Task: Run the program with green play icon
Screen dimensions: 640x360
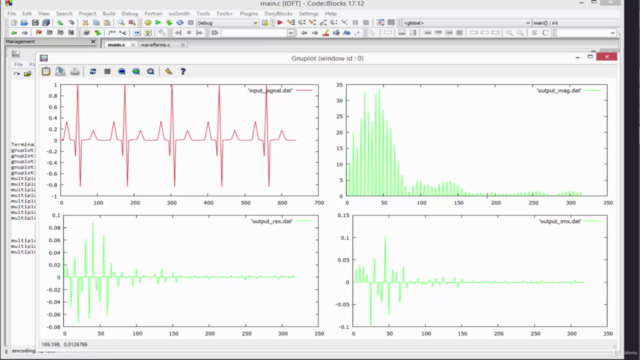Action: [158, 23]
